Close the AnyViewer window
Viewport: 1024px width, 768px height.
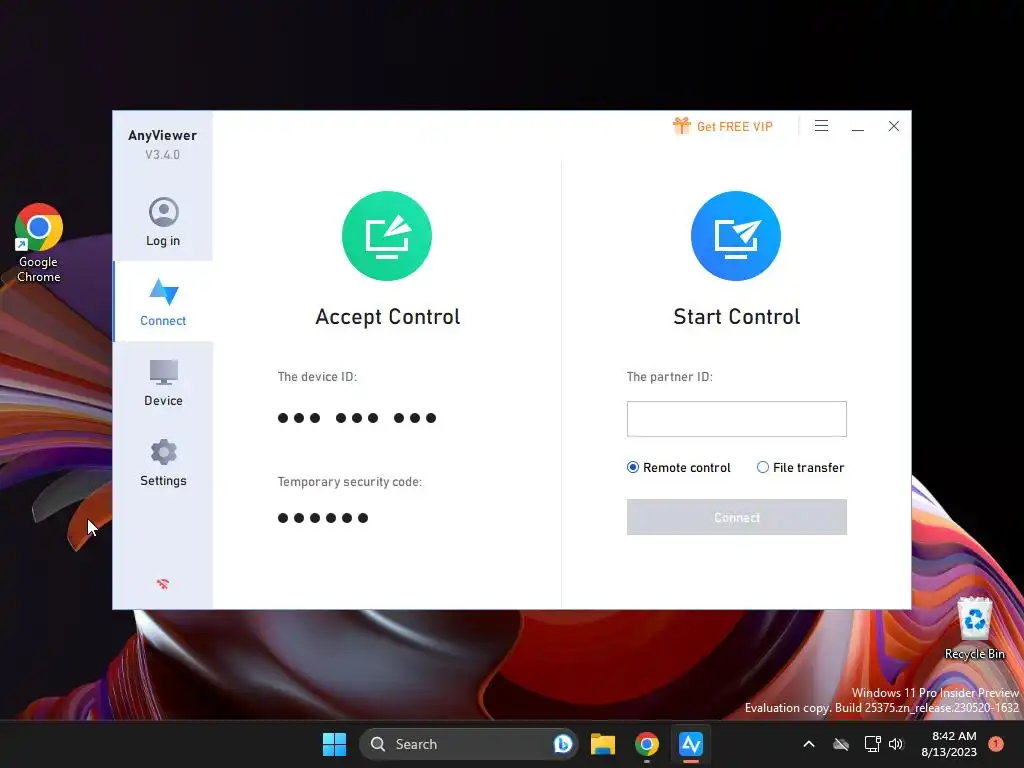[x=894, y=126]
